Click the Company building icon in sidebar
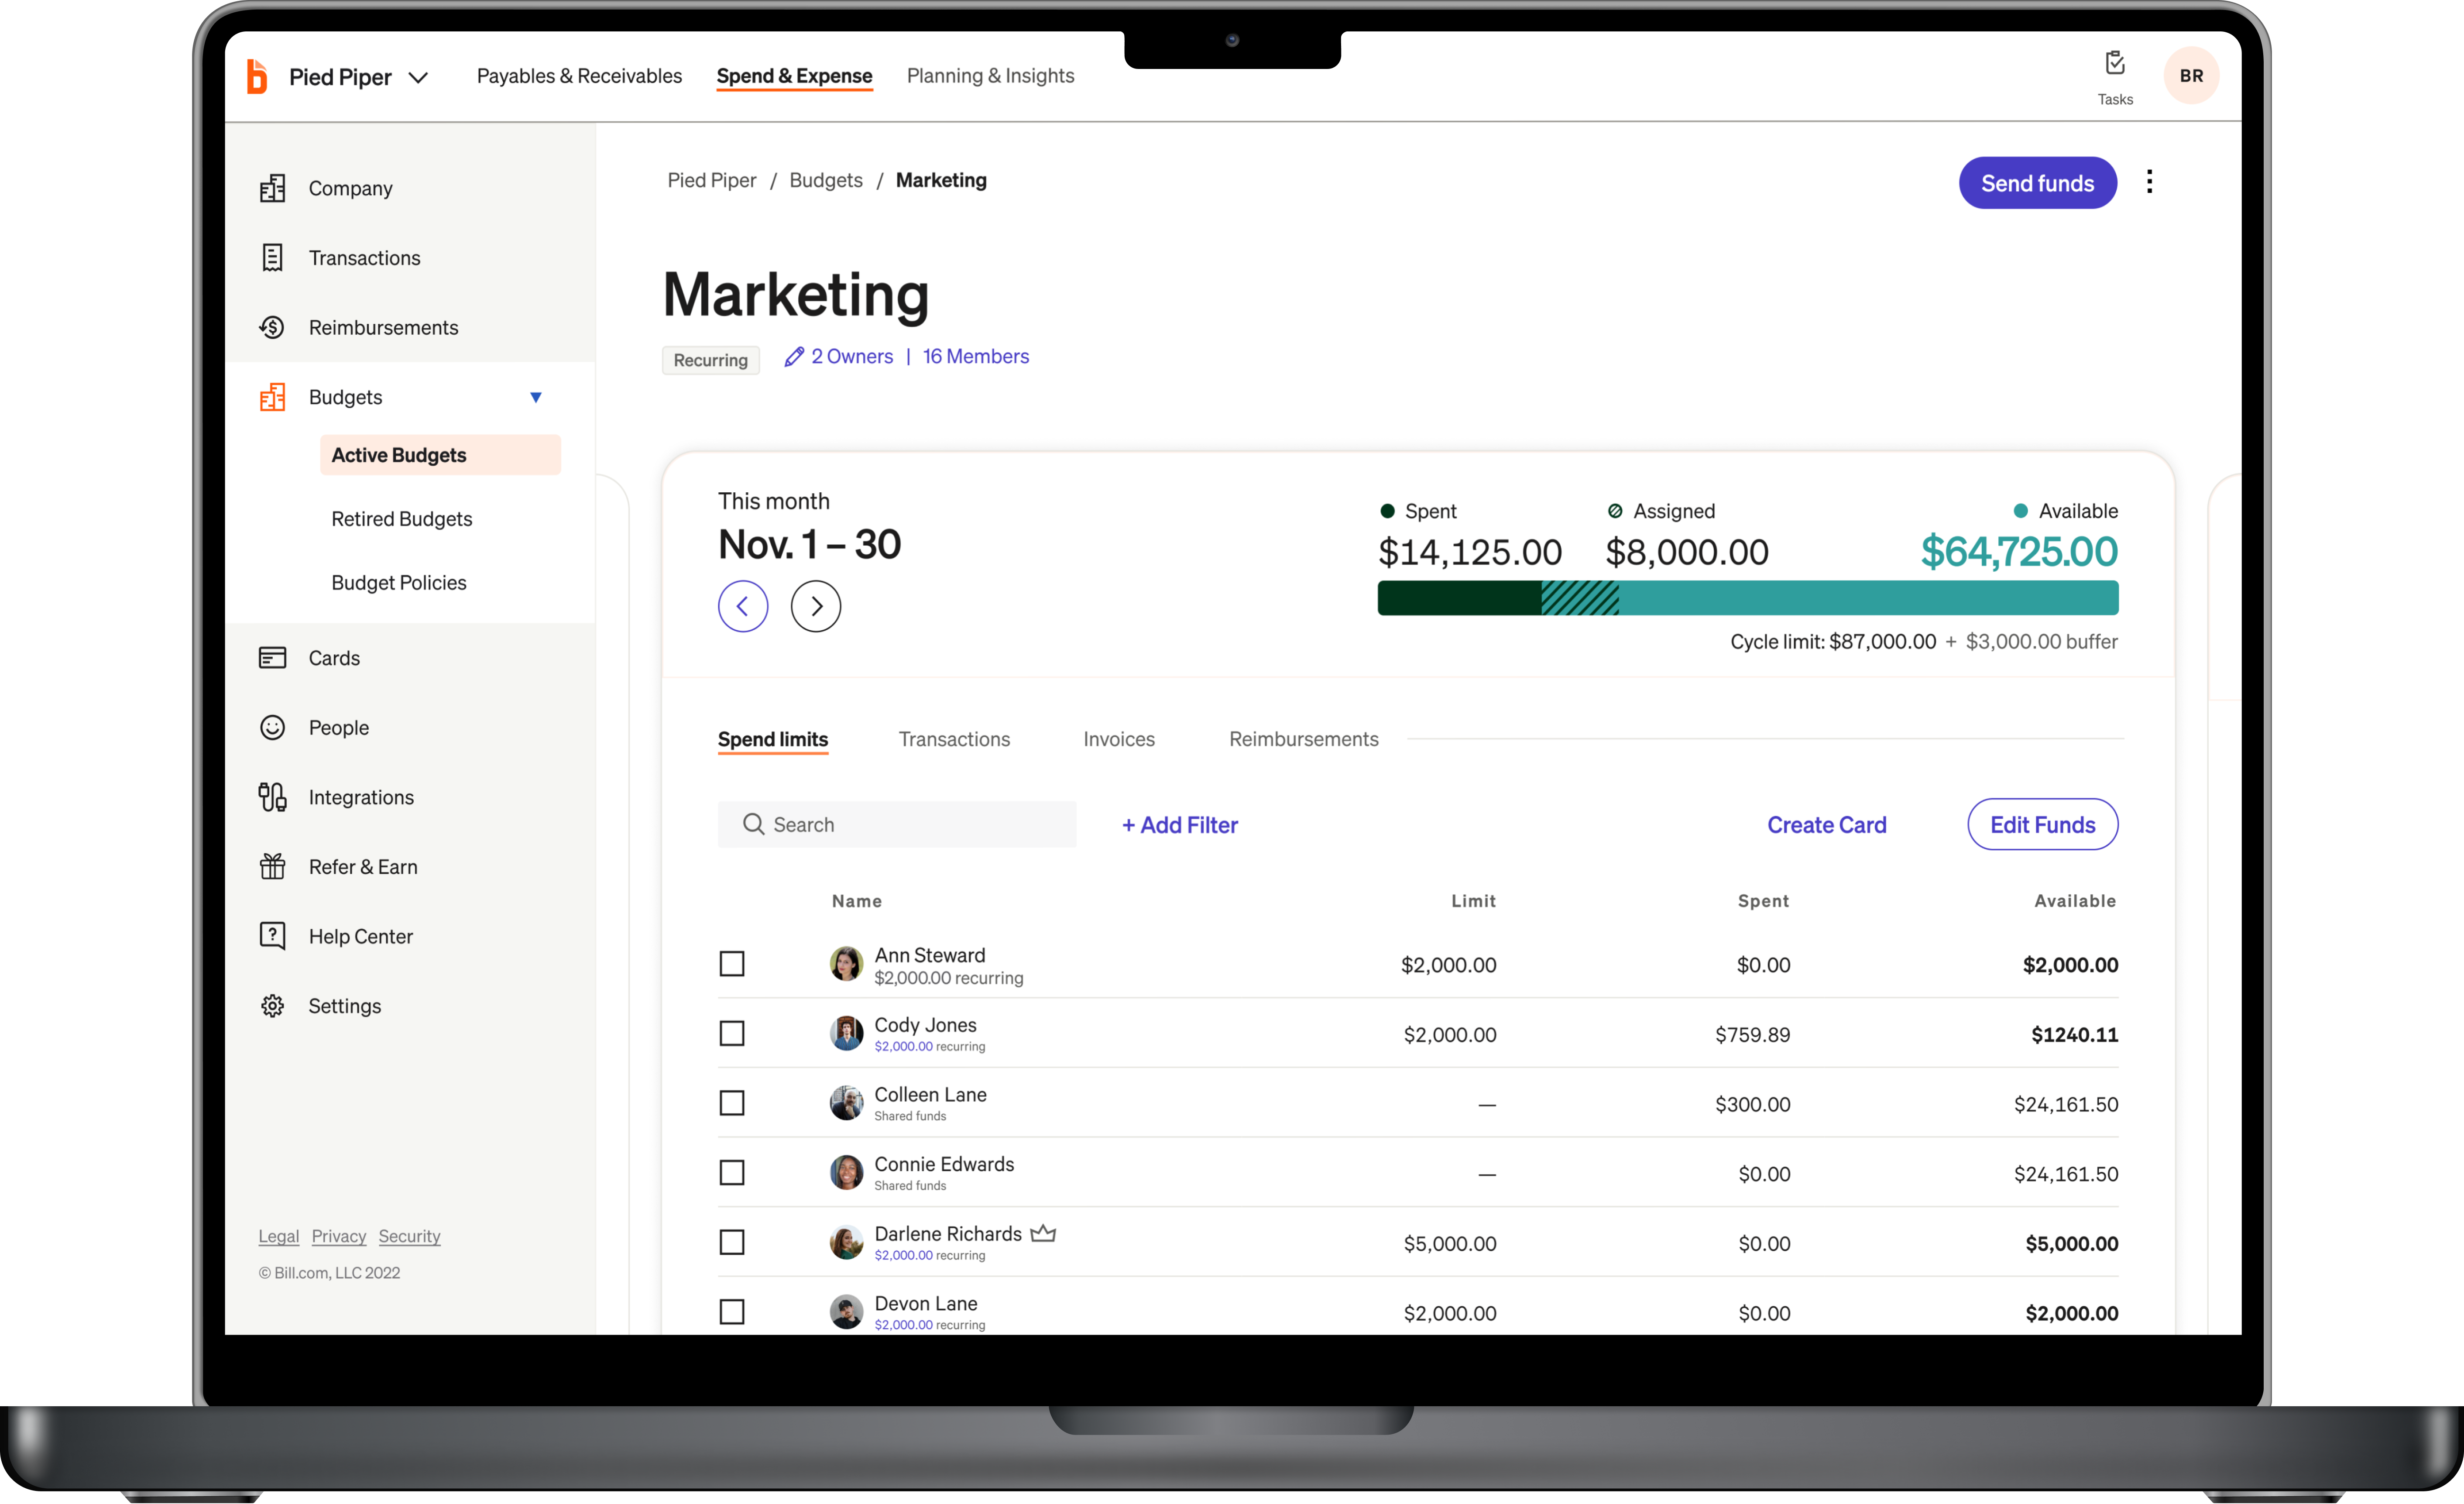 272,188
